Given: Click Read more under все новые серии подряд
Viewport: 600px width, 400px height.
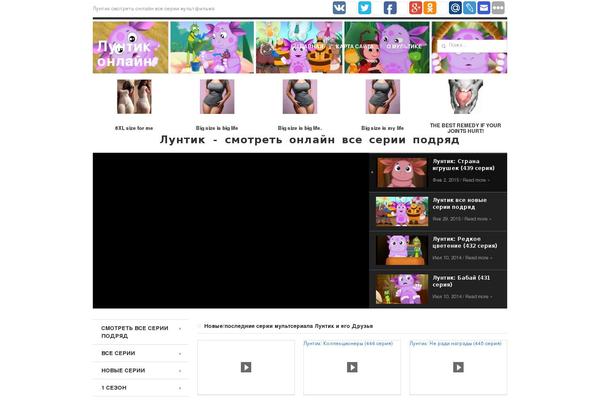Looking at the screenshot, I should pos(478,219).
